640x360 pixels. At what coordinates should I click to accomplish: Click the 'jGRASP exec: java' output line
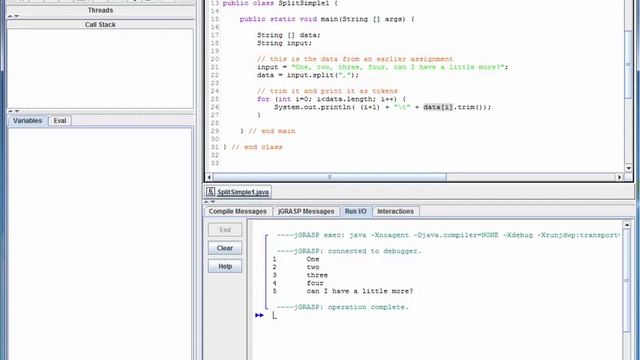pos(448,235)
